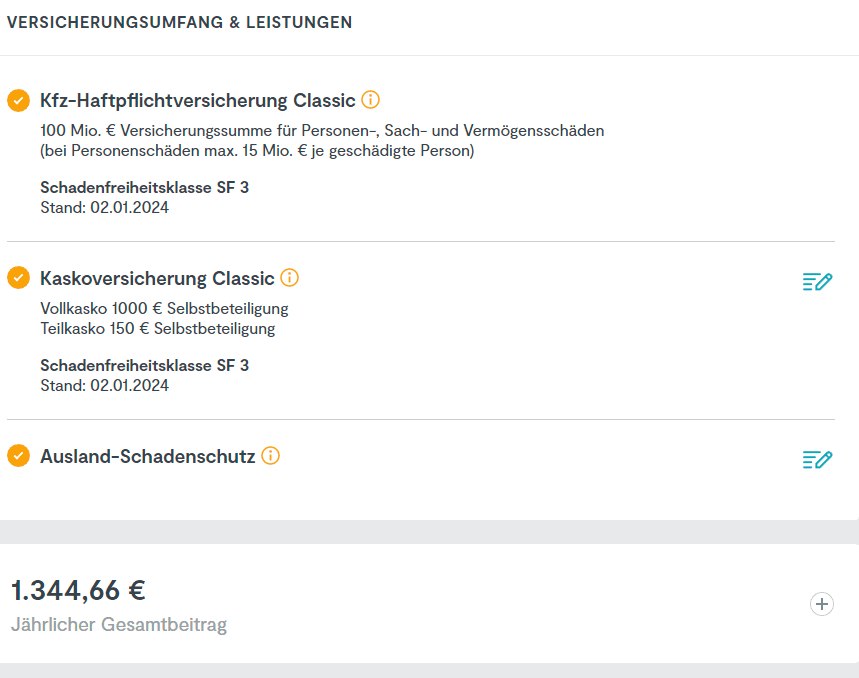Image resolution: width=859 pixels, height=678 pixels.
Task: Click the Jährlicher Gesamtbeitrag label
Action: (x=119, y=624)
